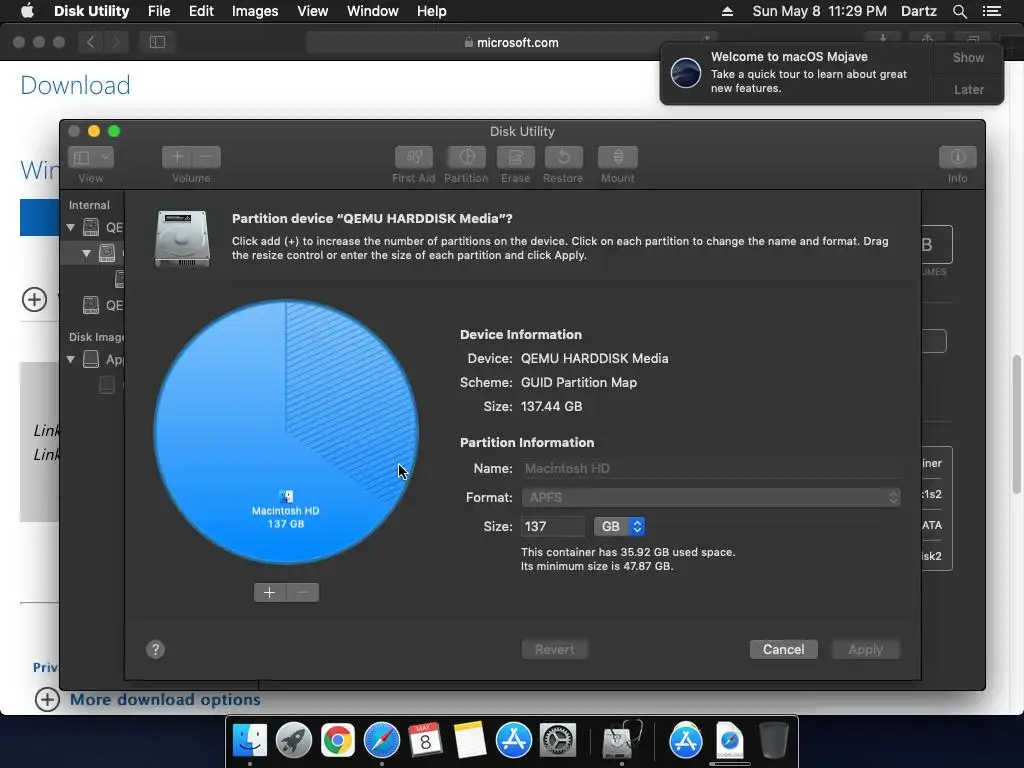The width and height of the screenshot is (1024, 768).
Task: Click the eject icon in menu bar
Action: (727, 11)
